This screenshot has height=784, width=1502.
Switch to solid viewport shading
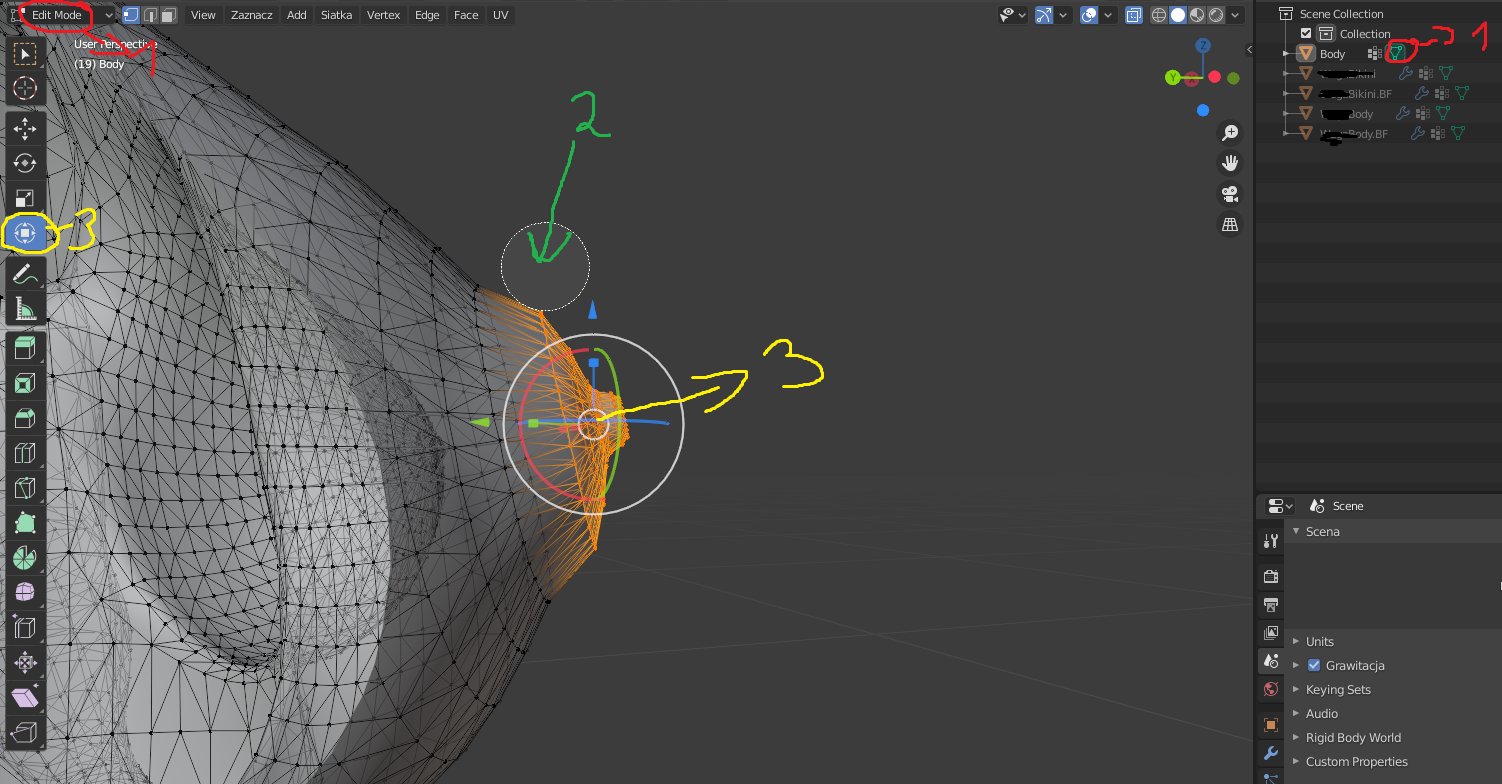coord(1178,15)
